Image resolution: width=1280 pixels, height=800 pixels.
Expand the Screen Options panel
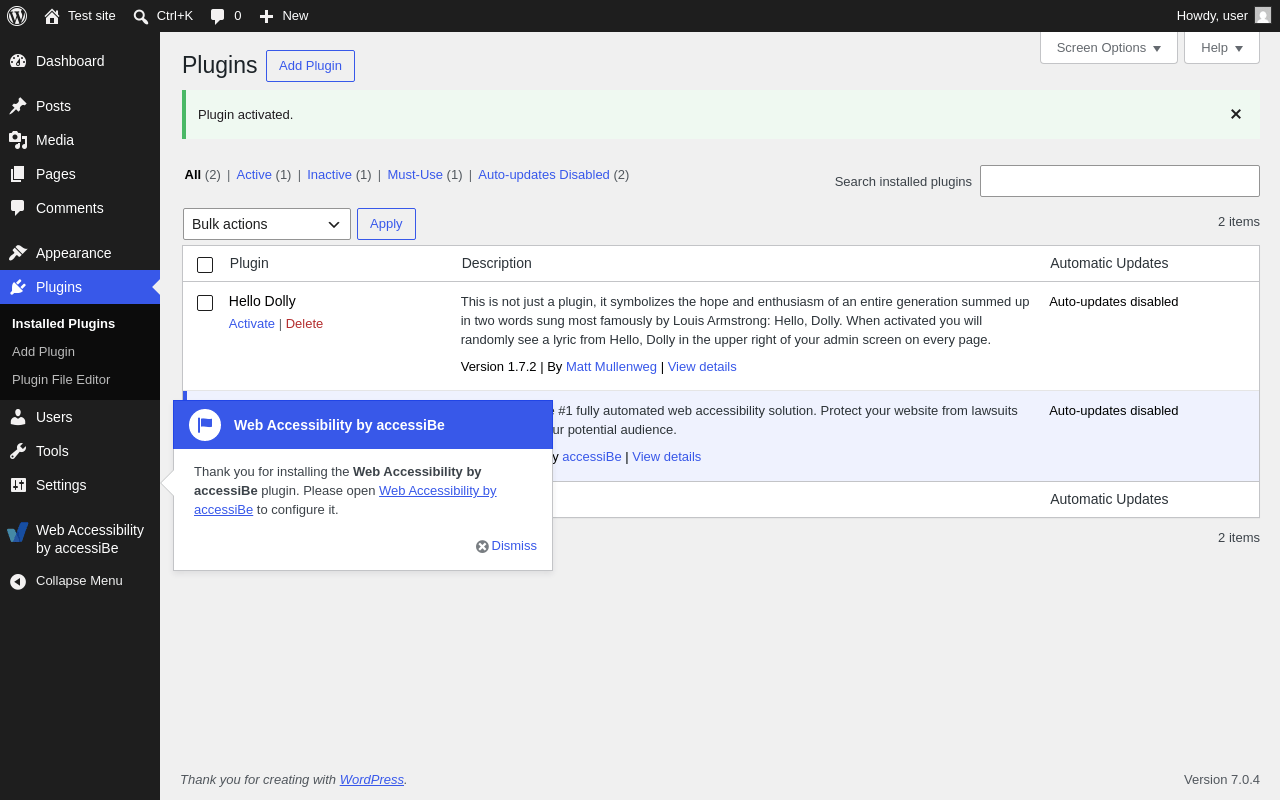(1109, 47)
